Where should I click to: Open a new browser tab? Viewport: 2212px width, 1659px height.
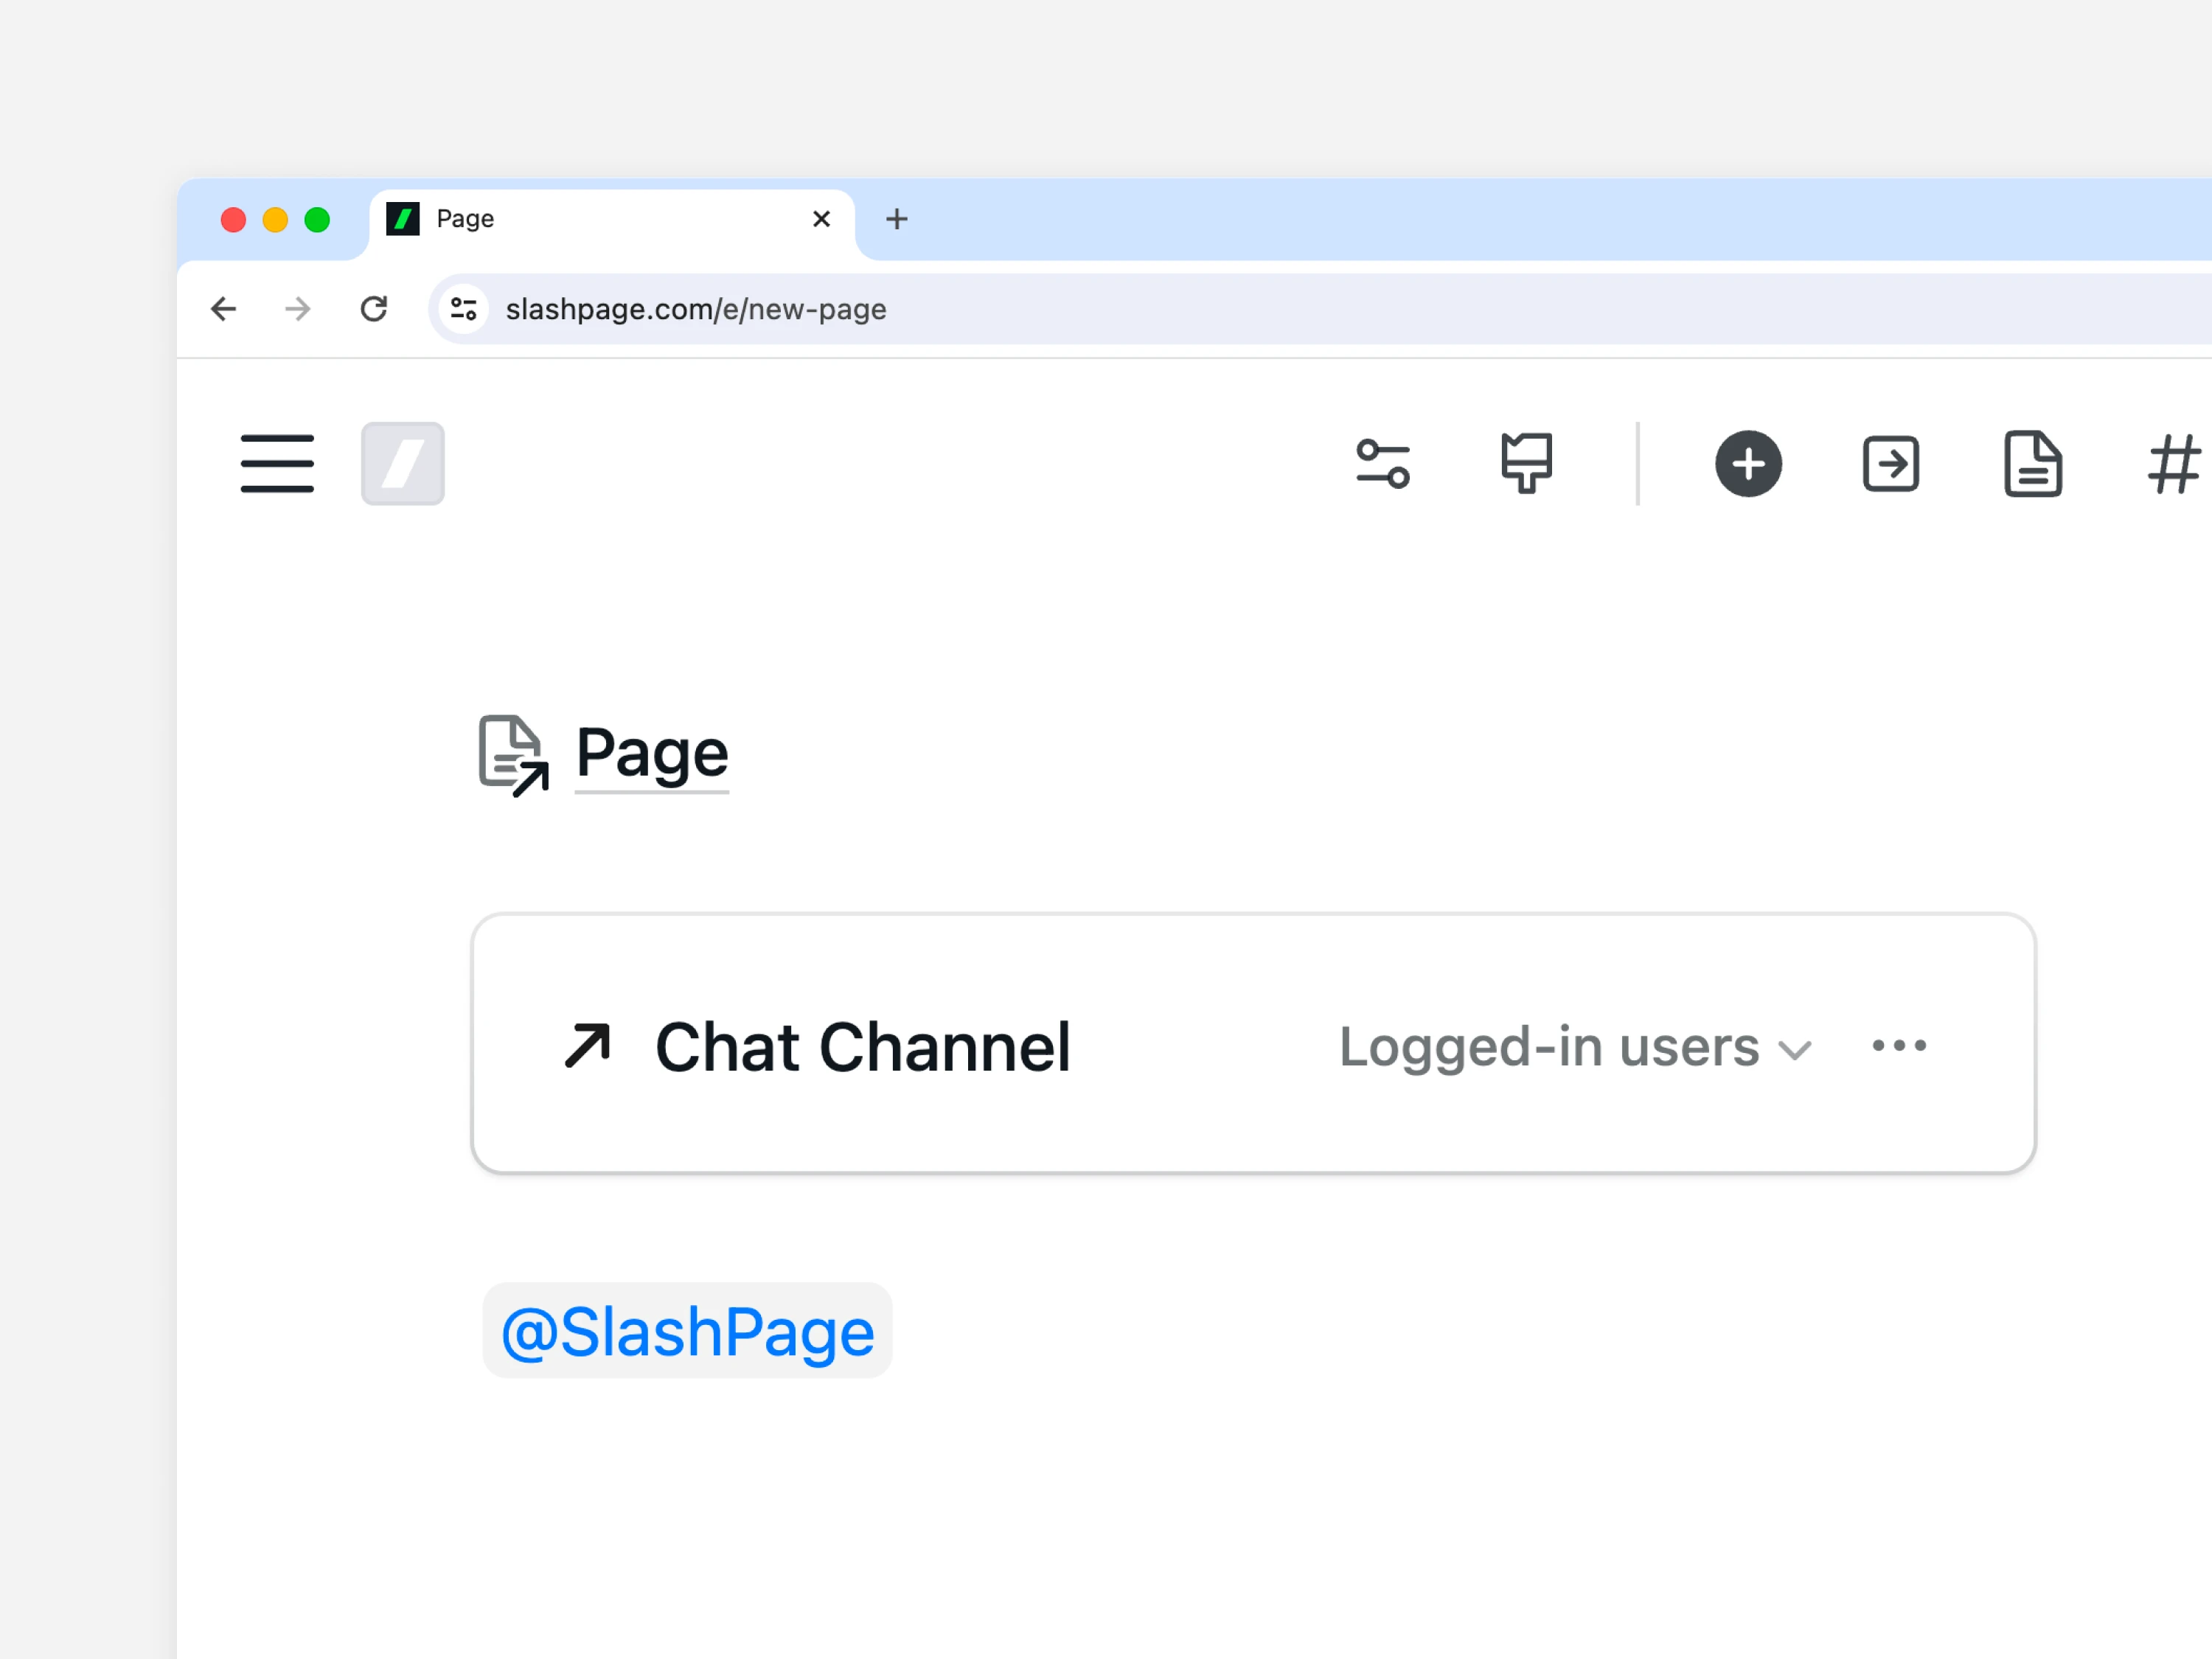point(897,219)
